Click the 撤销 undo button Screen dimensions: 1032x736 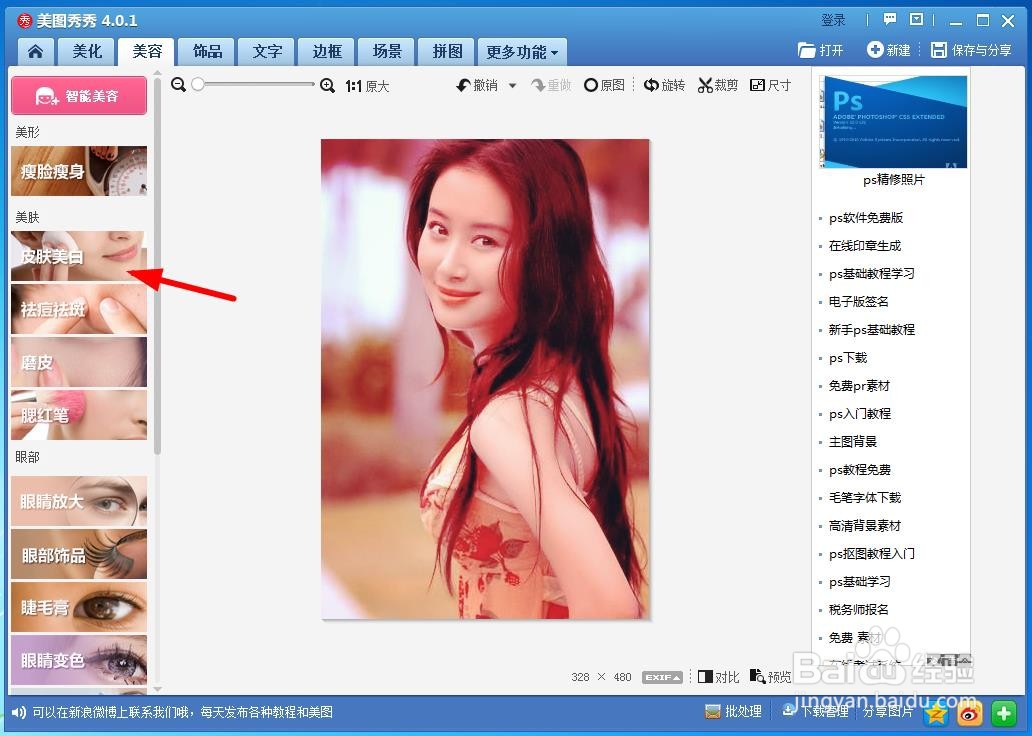[x=477, y=85]
